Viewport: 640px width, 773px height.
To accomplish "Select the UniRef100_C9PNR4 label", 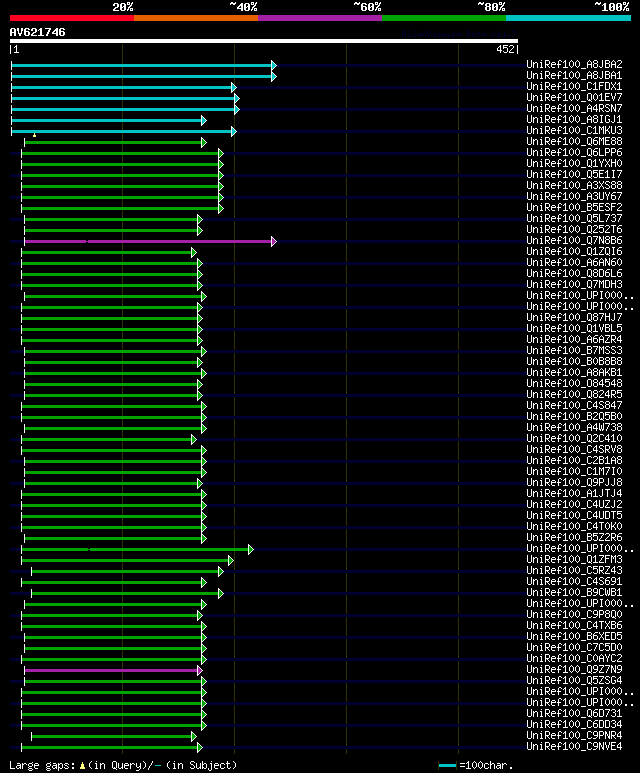I will click(x=574, y=736).
